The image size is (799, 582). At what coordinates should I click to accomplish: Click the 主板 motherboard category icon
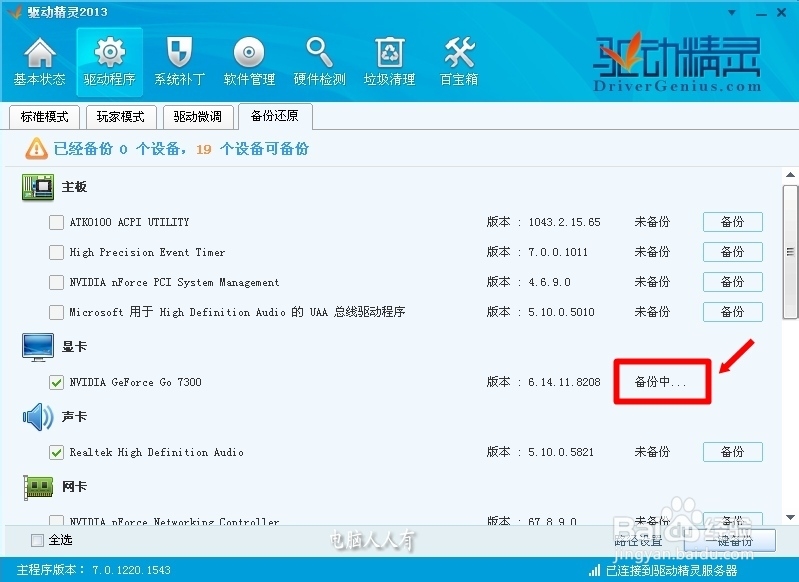click(38, 187)
